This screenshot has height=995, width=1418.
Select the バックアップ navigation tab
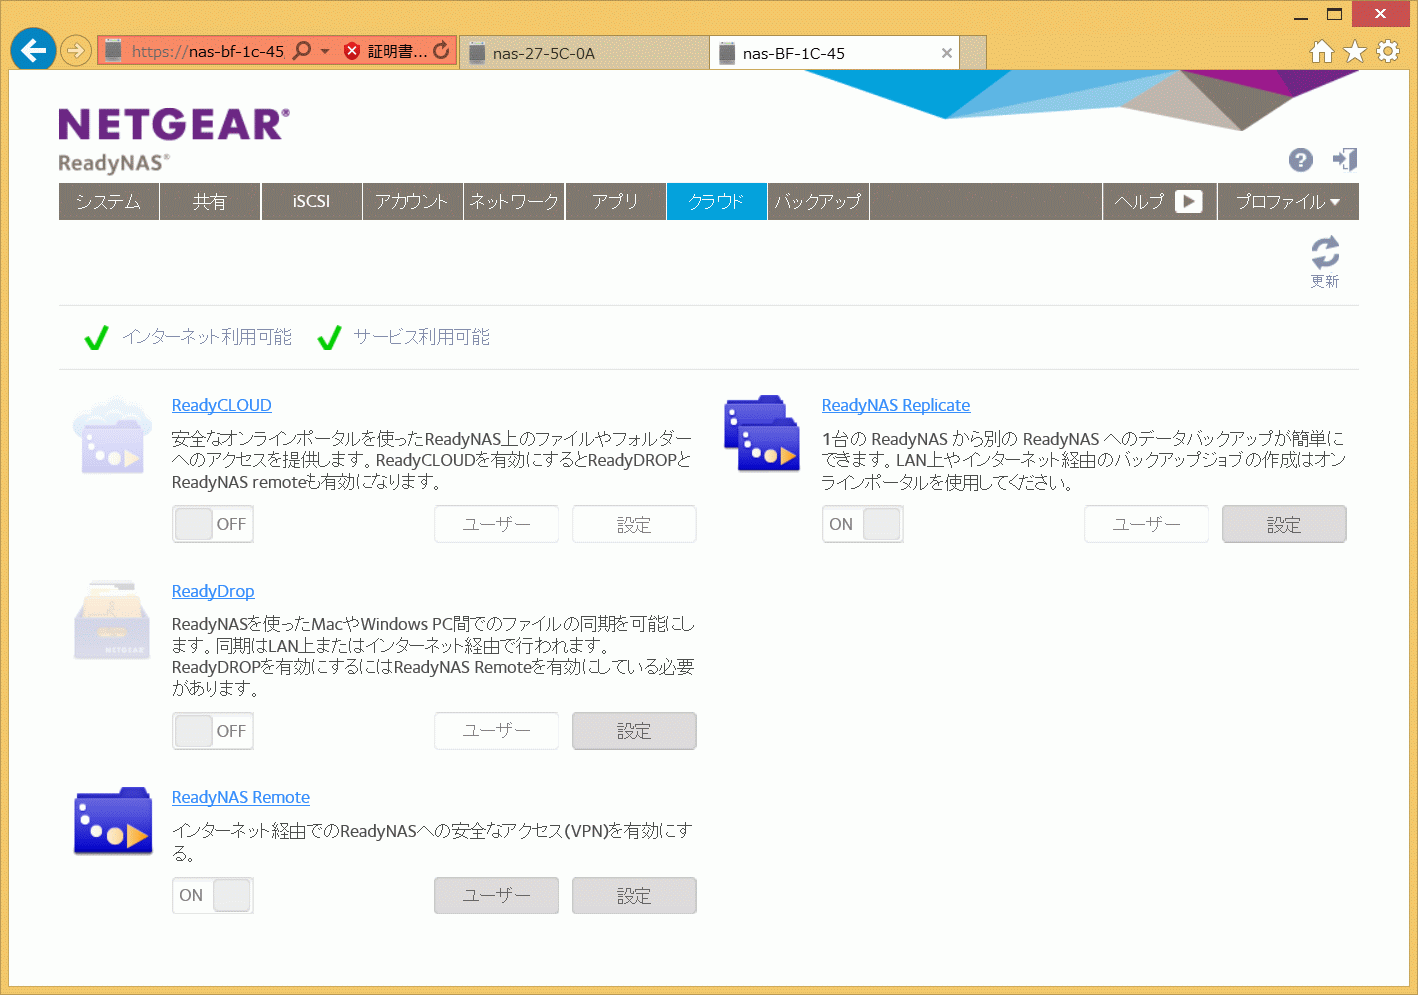pos(817,202)
